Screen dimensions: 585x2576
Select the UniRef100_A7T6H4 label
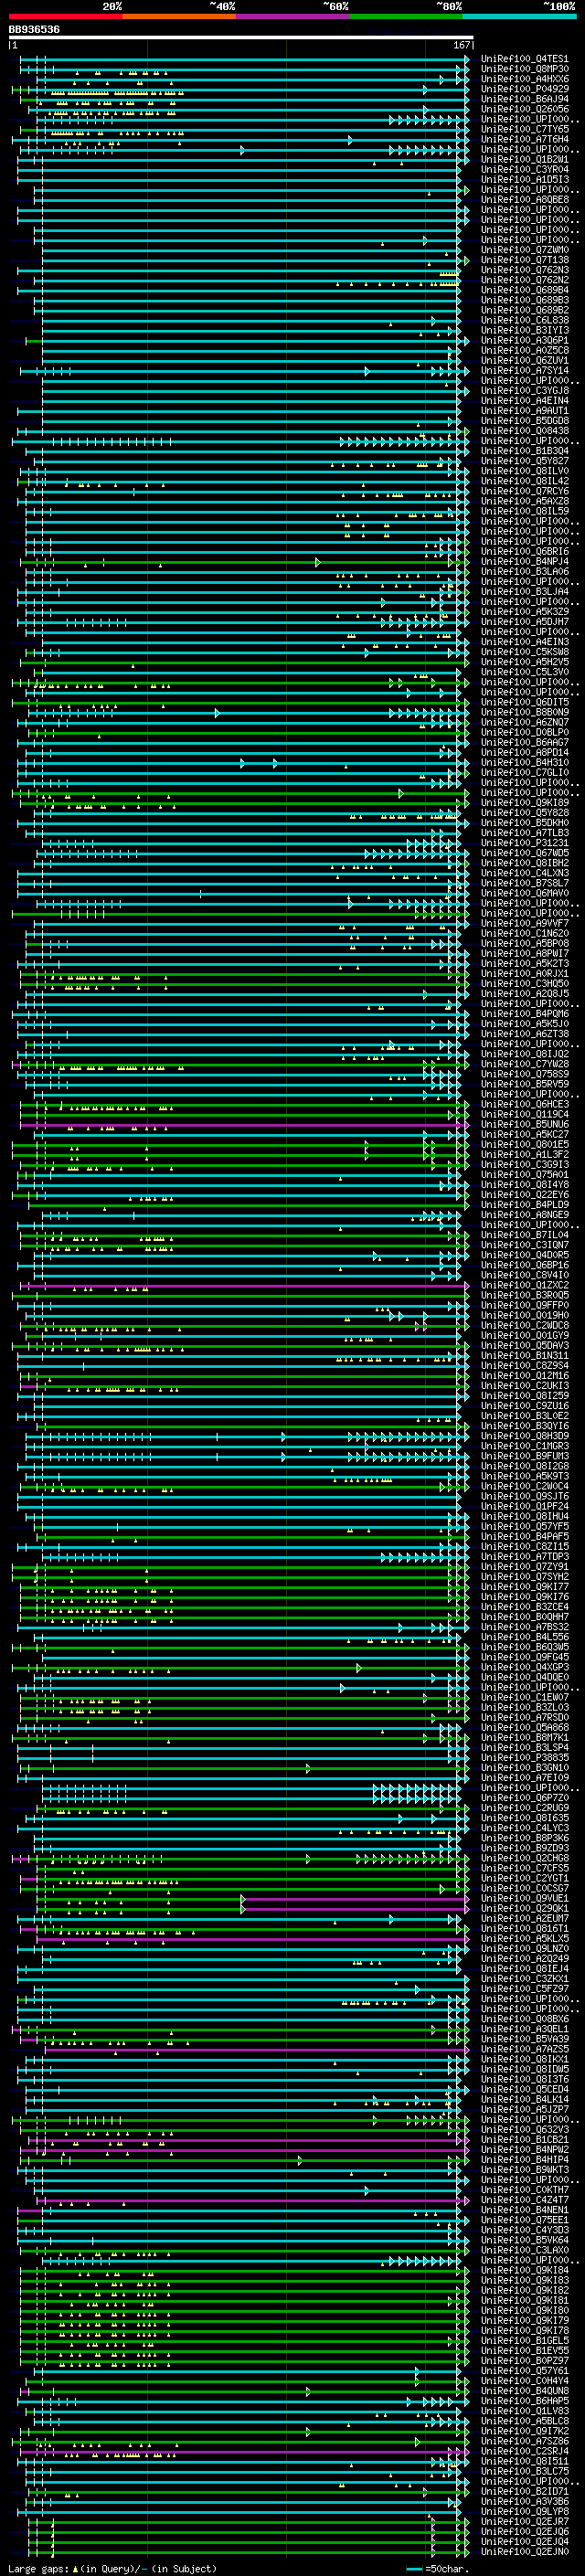pyautogui.click(x=524, y=139)
